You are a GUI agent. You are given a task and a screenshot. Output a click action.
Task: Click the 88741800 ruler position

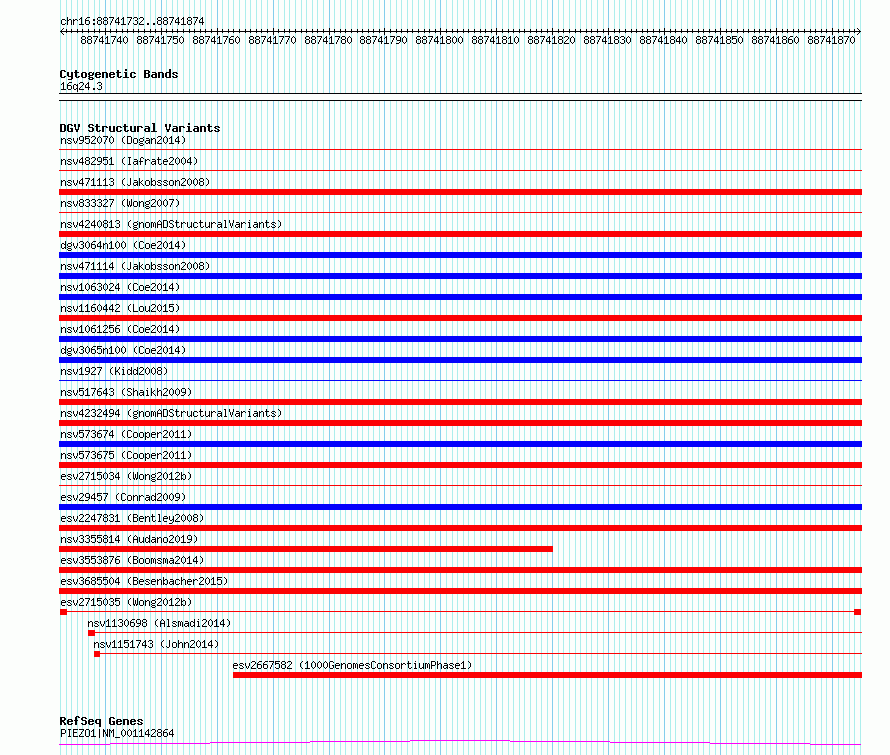[439, 40]
